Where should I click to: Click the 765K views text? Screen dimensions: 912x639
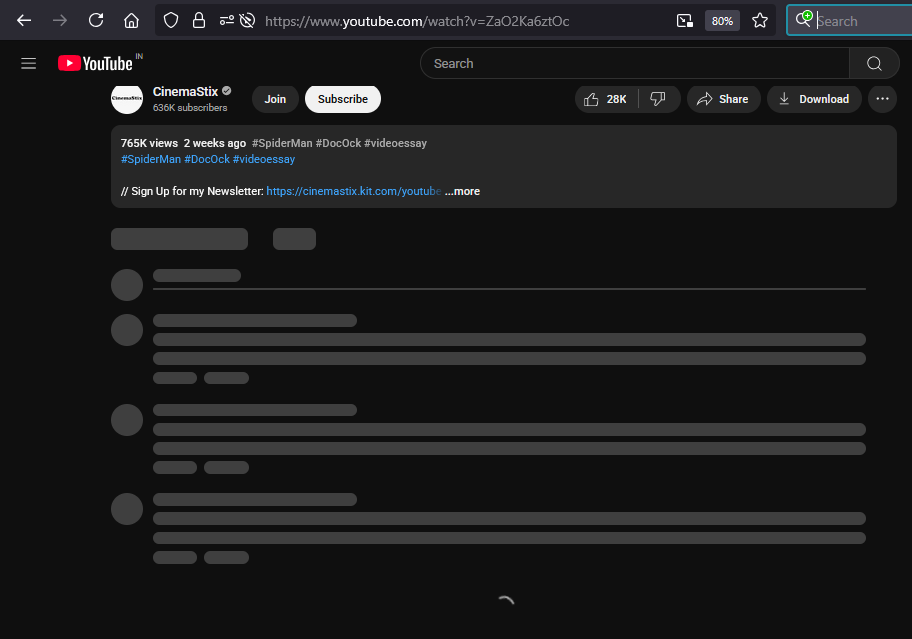[x=149, y=143]
